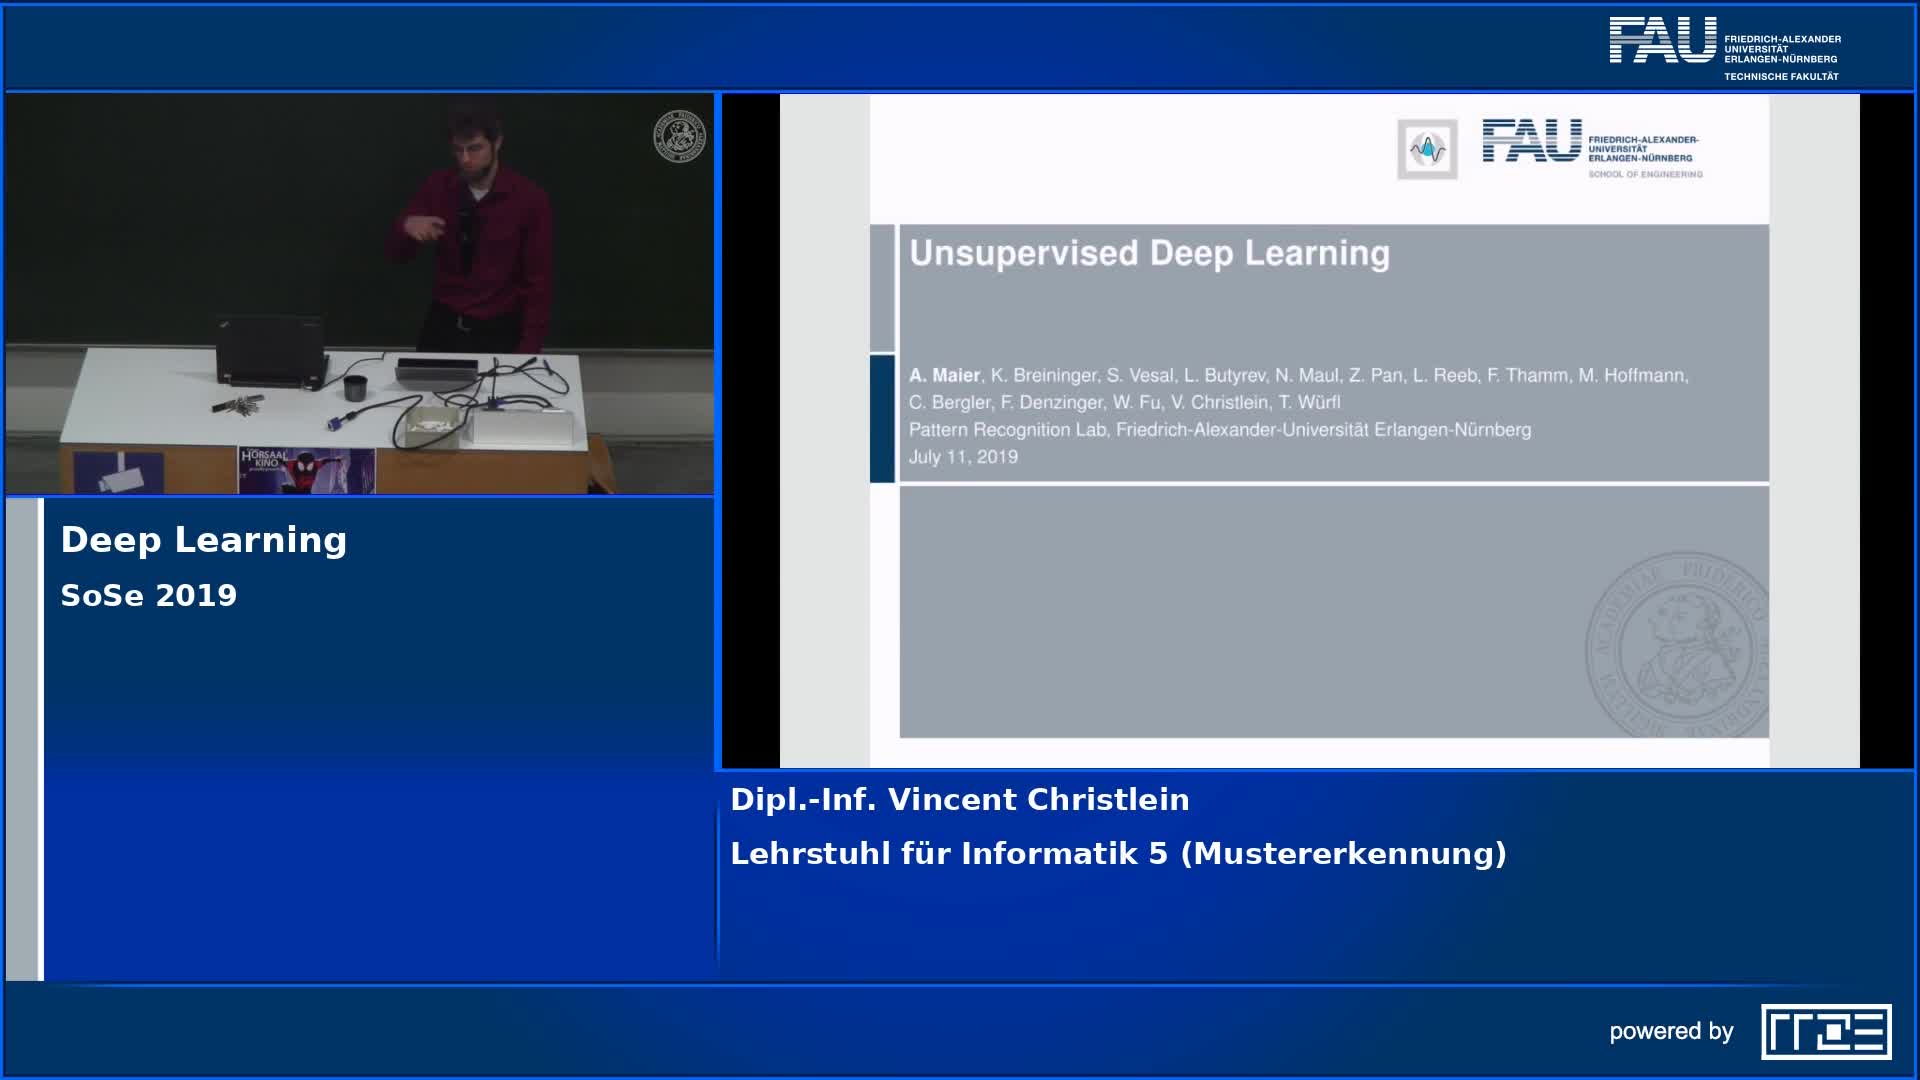Click the 'A. Maier' author name
1920x1080 pixels.
point(944,376)
